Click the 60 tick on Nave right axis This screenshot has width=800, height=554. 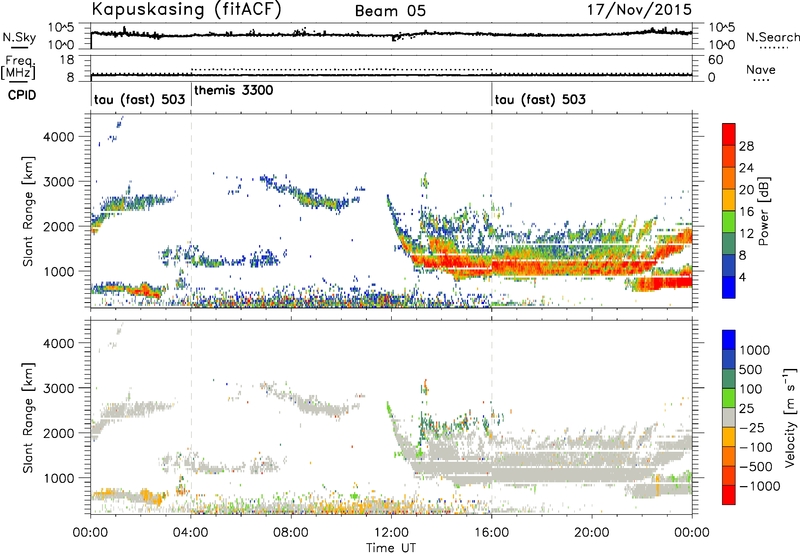[716, 60]
